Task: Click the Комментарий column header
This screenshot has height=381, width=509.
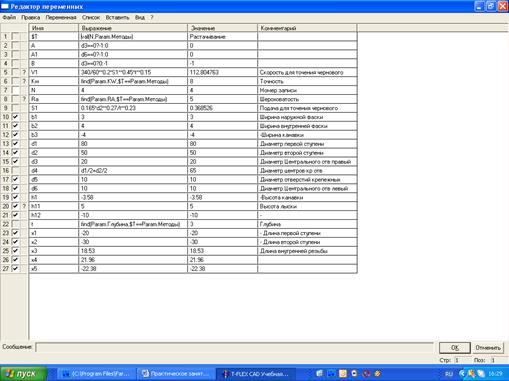Action: coord(307,28)
